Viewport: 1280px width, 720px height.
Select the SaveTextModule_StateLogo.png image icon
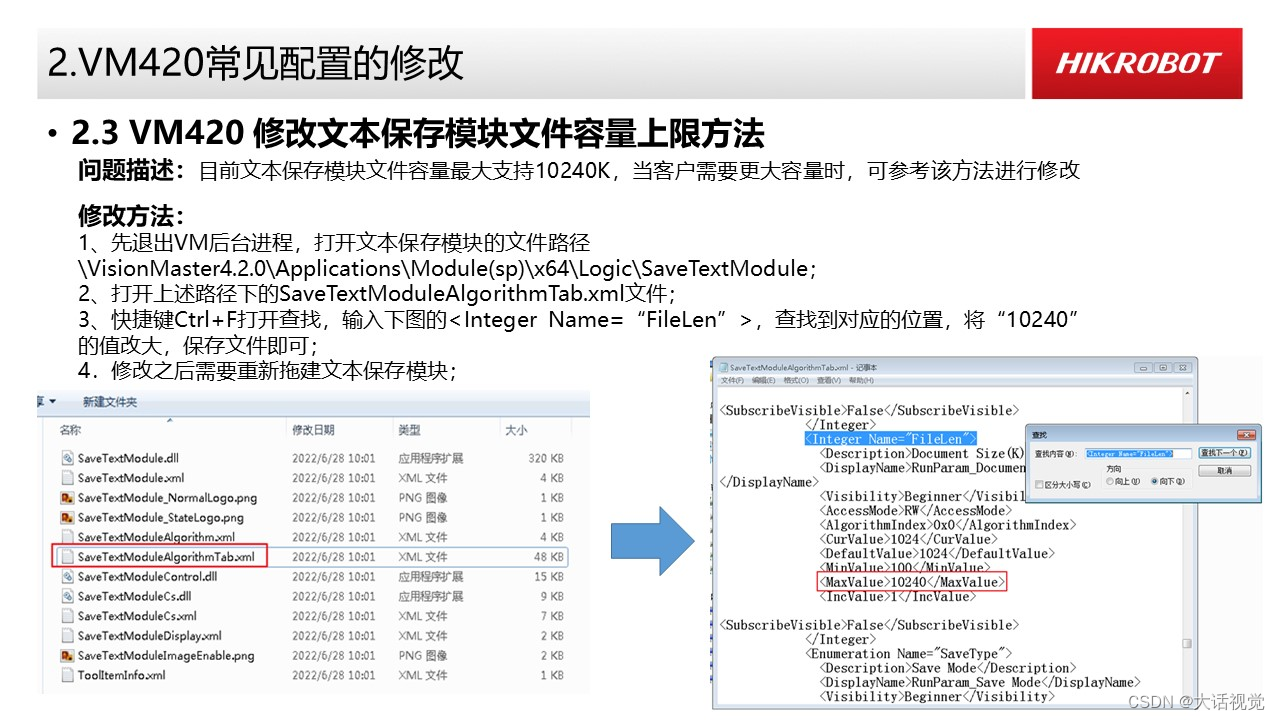click(67, 517)
